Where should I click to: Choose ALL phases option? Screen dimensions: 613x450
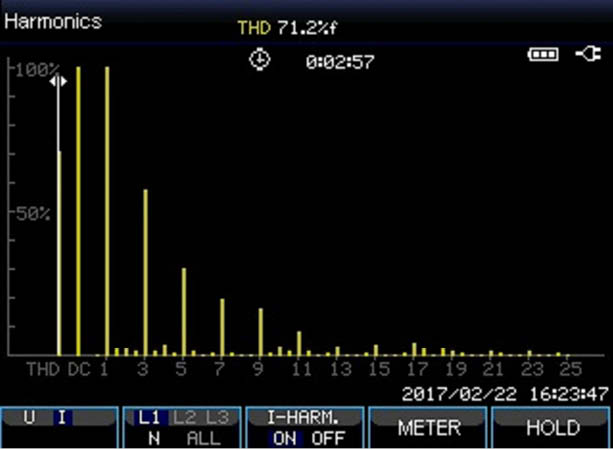203,438
